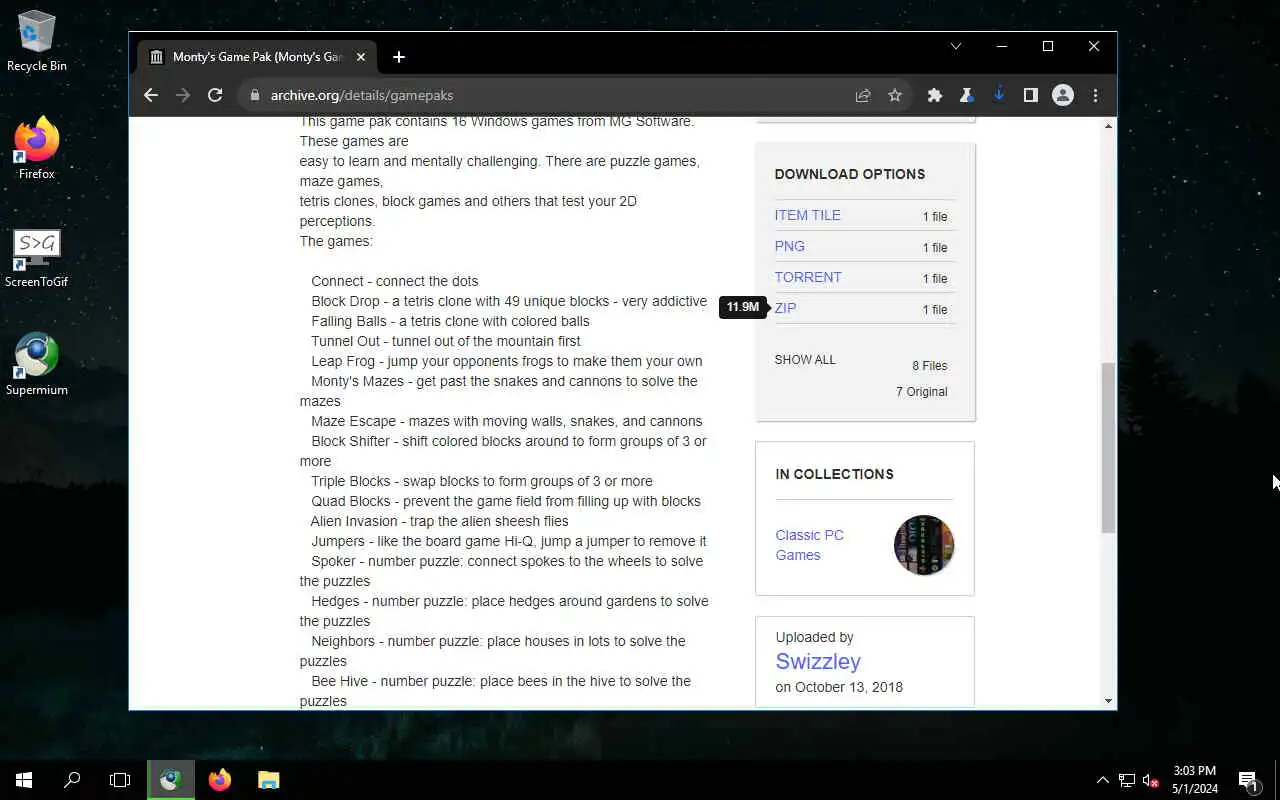Open the network tray icon

(1127, 780)
